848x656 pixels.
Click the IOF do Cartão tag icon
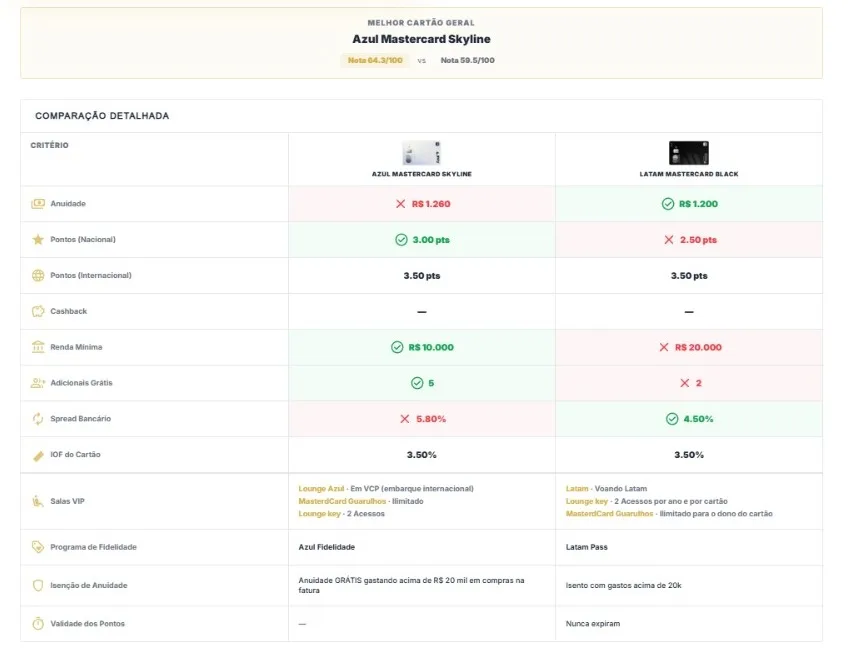point(38,455)
